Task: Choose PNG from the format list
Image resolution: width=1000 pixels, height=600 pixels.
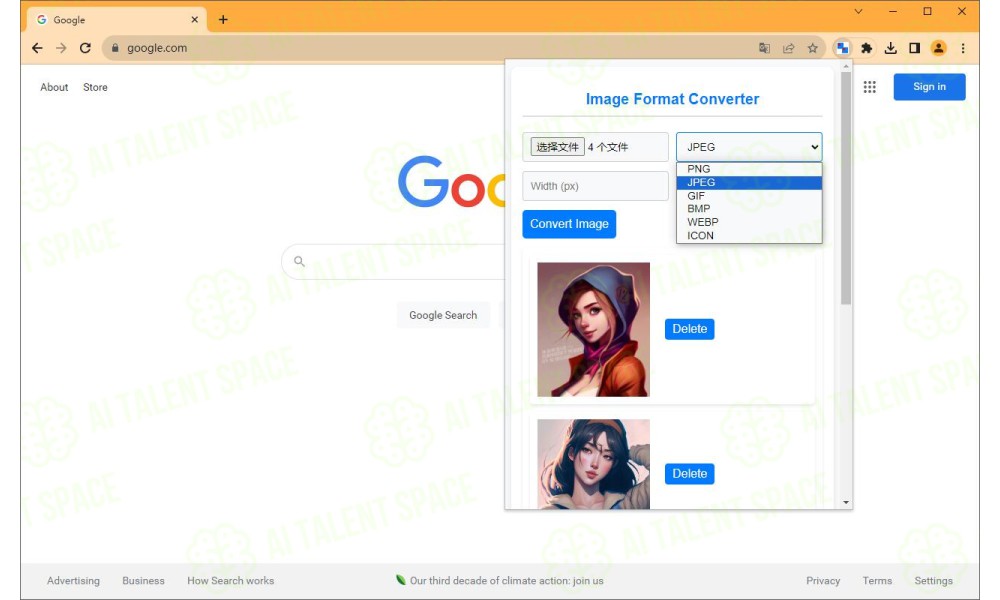Action: [x=749, y=169]
